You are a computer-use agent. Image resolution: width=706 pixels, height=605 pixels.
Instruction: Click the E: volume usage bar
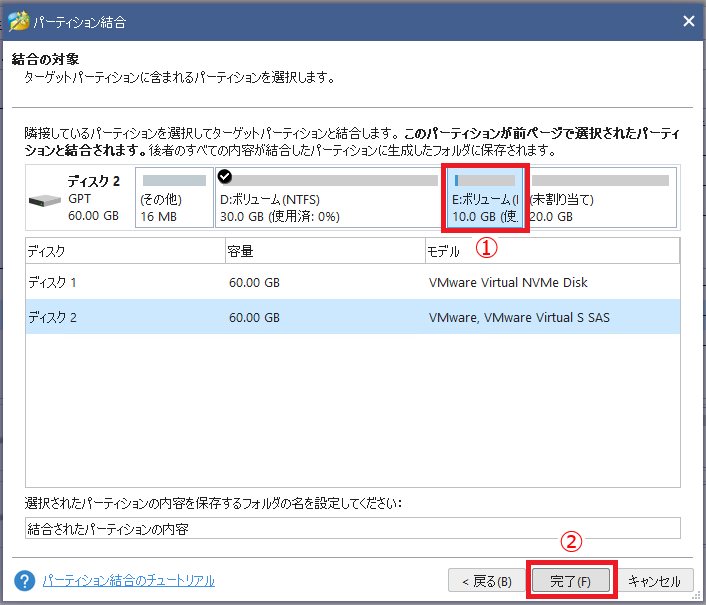pyautogui.click(x=485, y=181)
